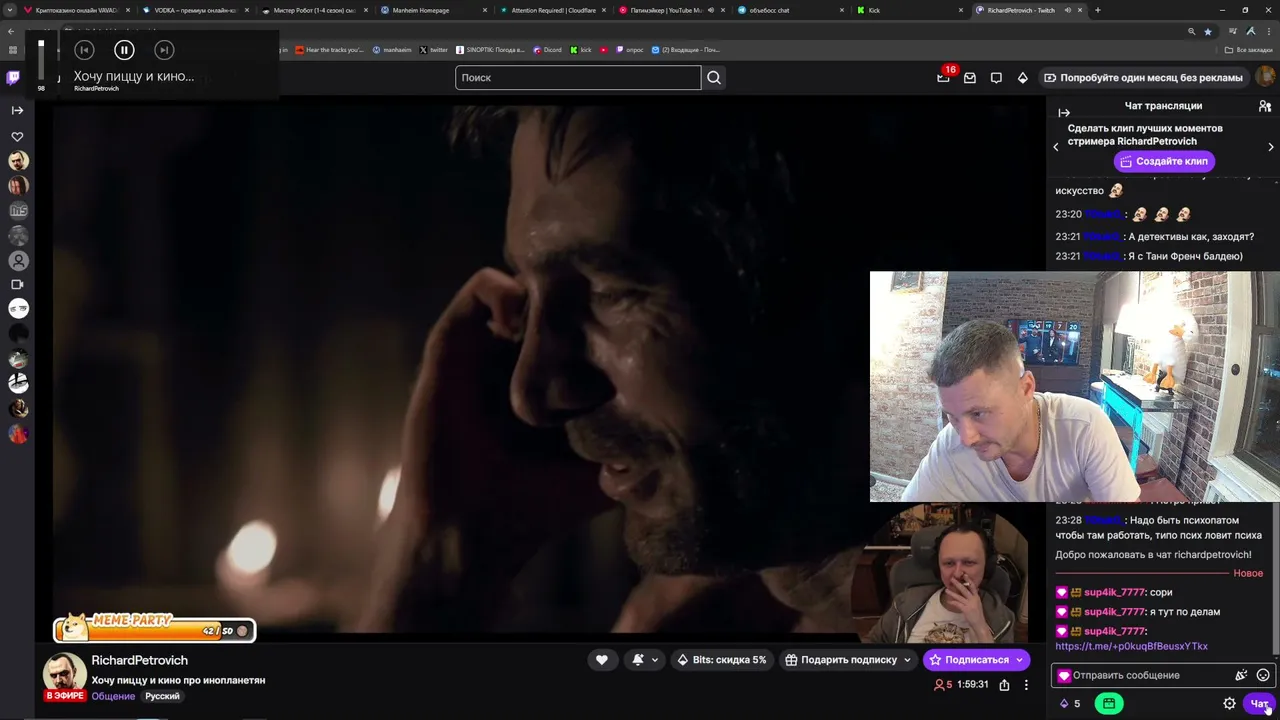The width and height of the screenshot is (1280, 720).
Task: Open the 'Общение' category link
Action: pyautogui.click(x=113, y=696)
